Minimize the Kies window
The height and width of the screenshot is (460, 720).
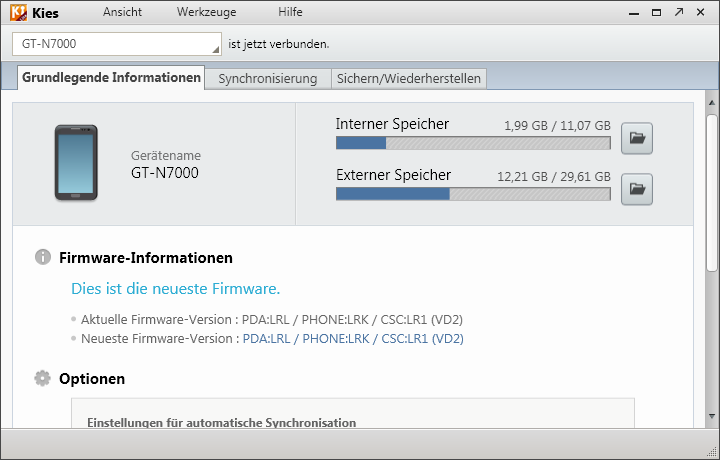click(632, 13)
